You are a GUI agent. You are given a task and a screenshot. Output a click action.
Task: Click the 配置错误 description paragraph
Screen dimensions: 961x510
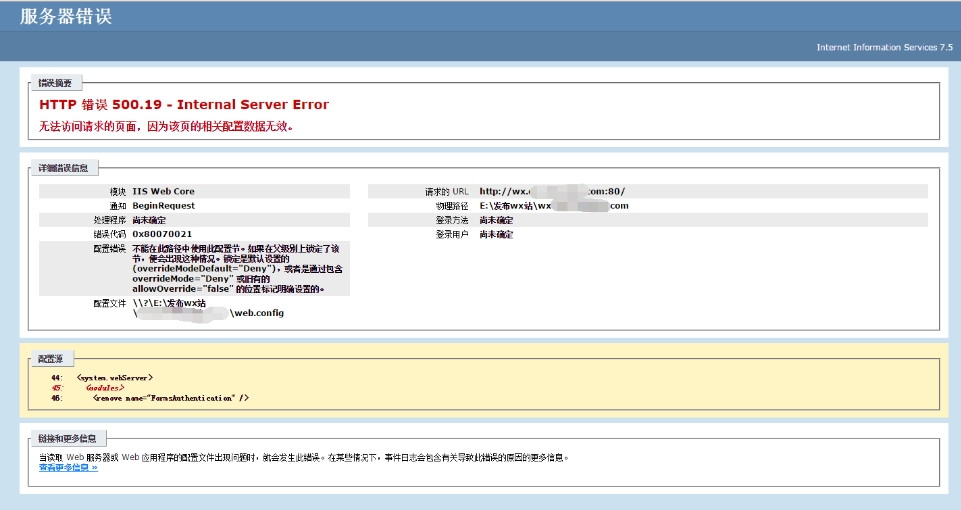238,268
